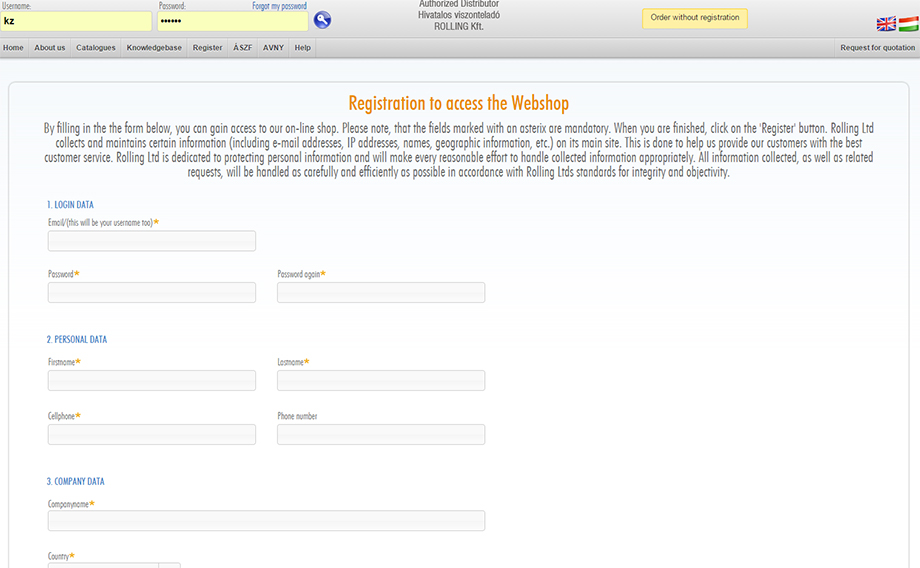Focus the Email registration field
920x568 pixels.
(152, 241)
